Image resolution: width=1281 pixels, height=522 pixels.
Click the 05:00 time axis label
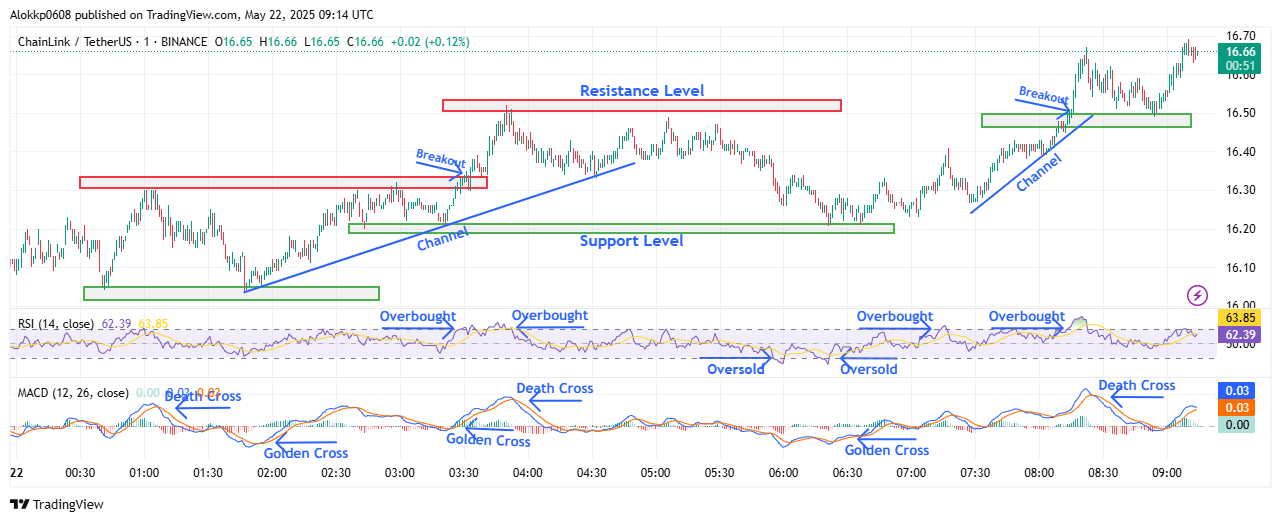(x=655, y=472)
